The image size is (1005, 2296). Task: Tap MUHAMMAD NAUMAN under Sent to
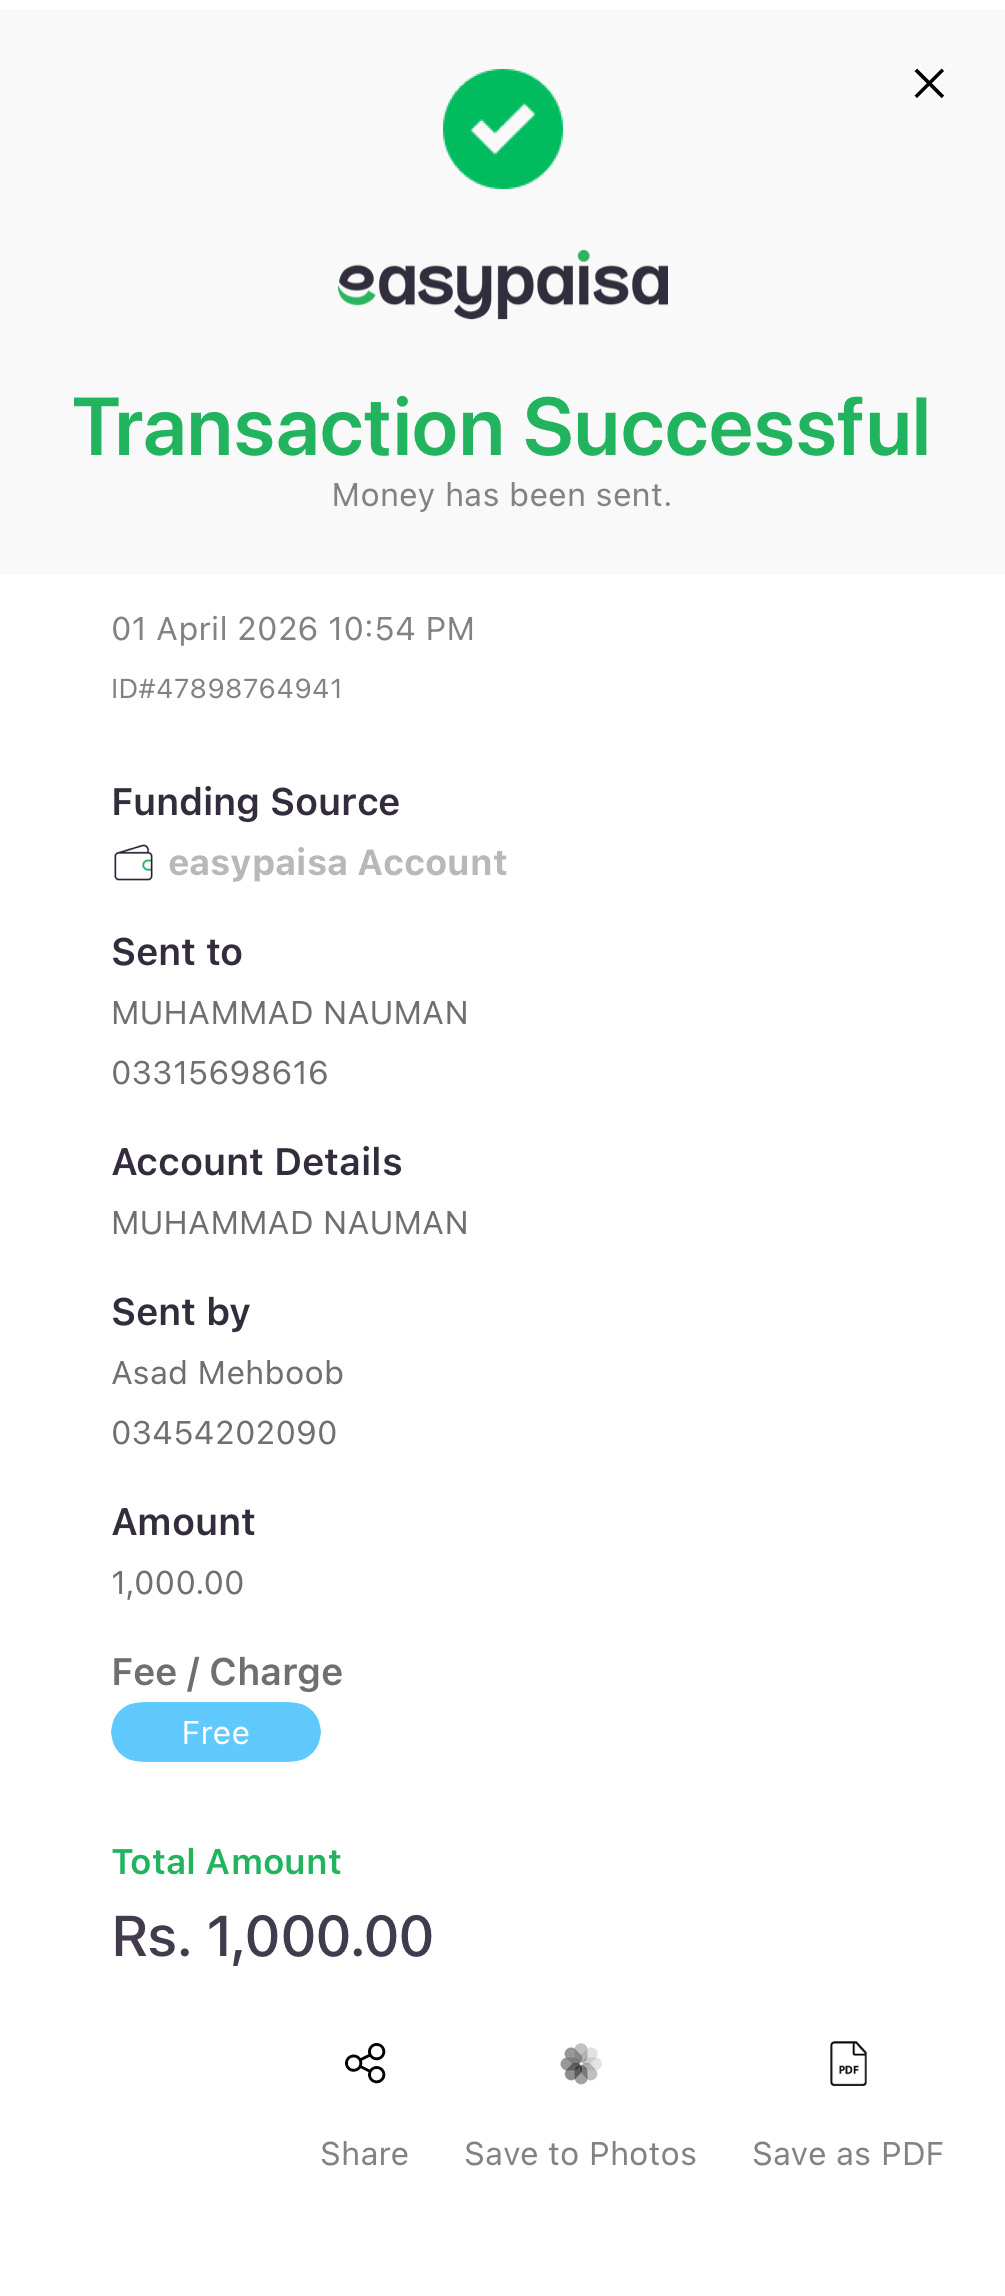click(290, 1013)
